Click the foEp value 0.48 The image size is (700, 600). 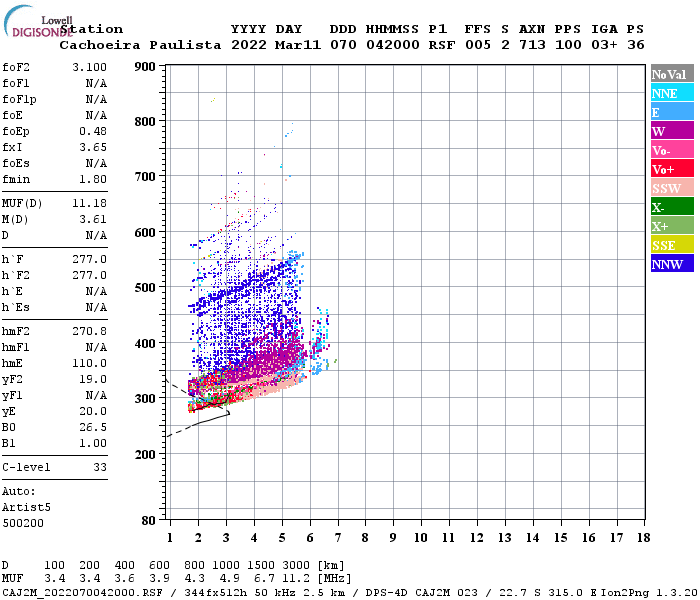point(93,131)
